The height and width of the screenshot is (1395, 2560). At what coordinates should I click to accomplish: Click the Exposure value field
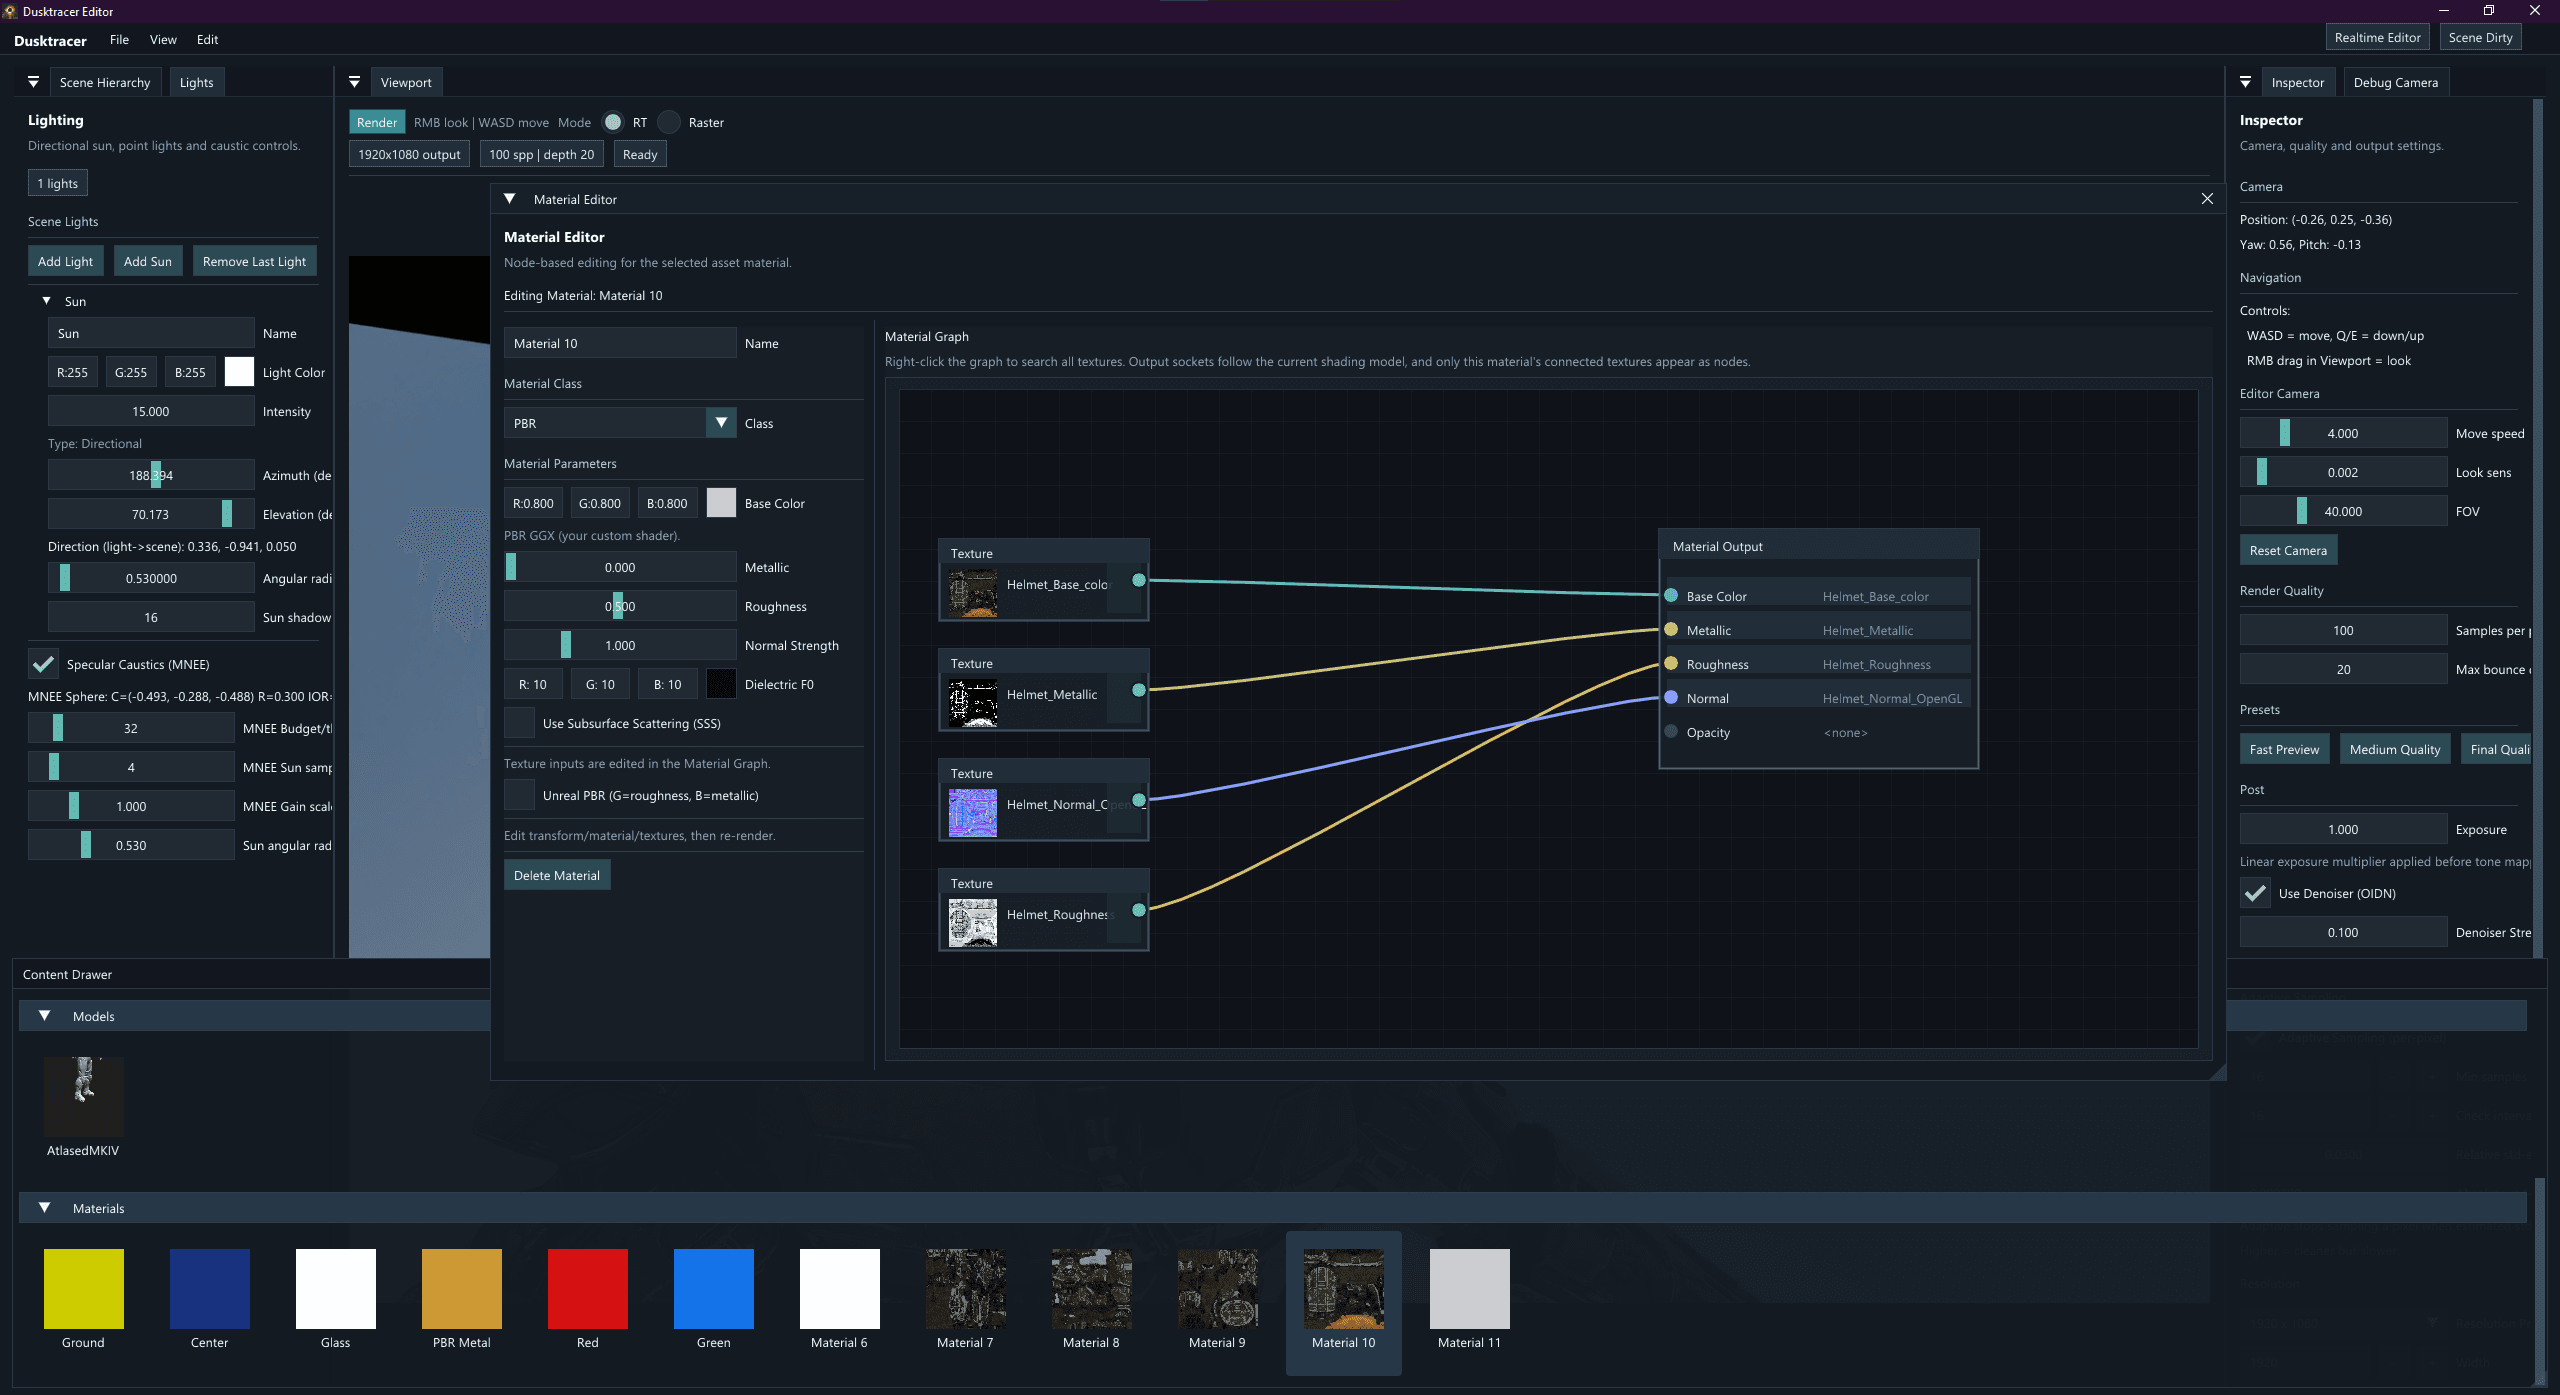point(2343,829)
